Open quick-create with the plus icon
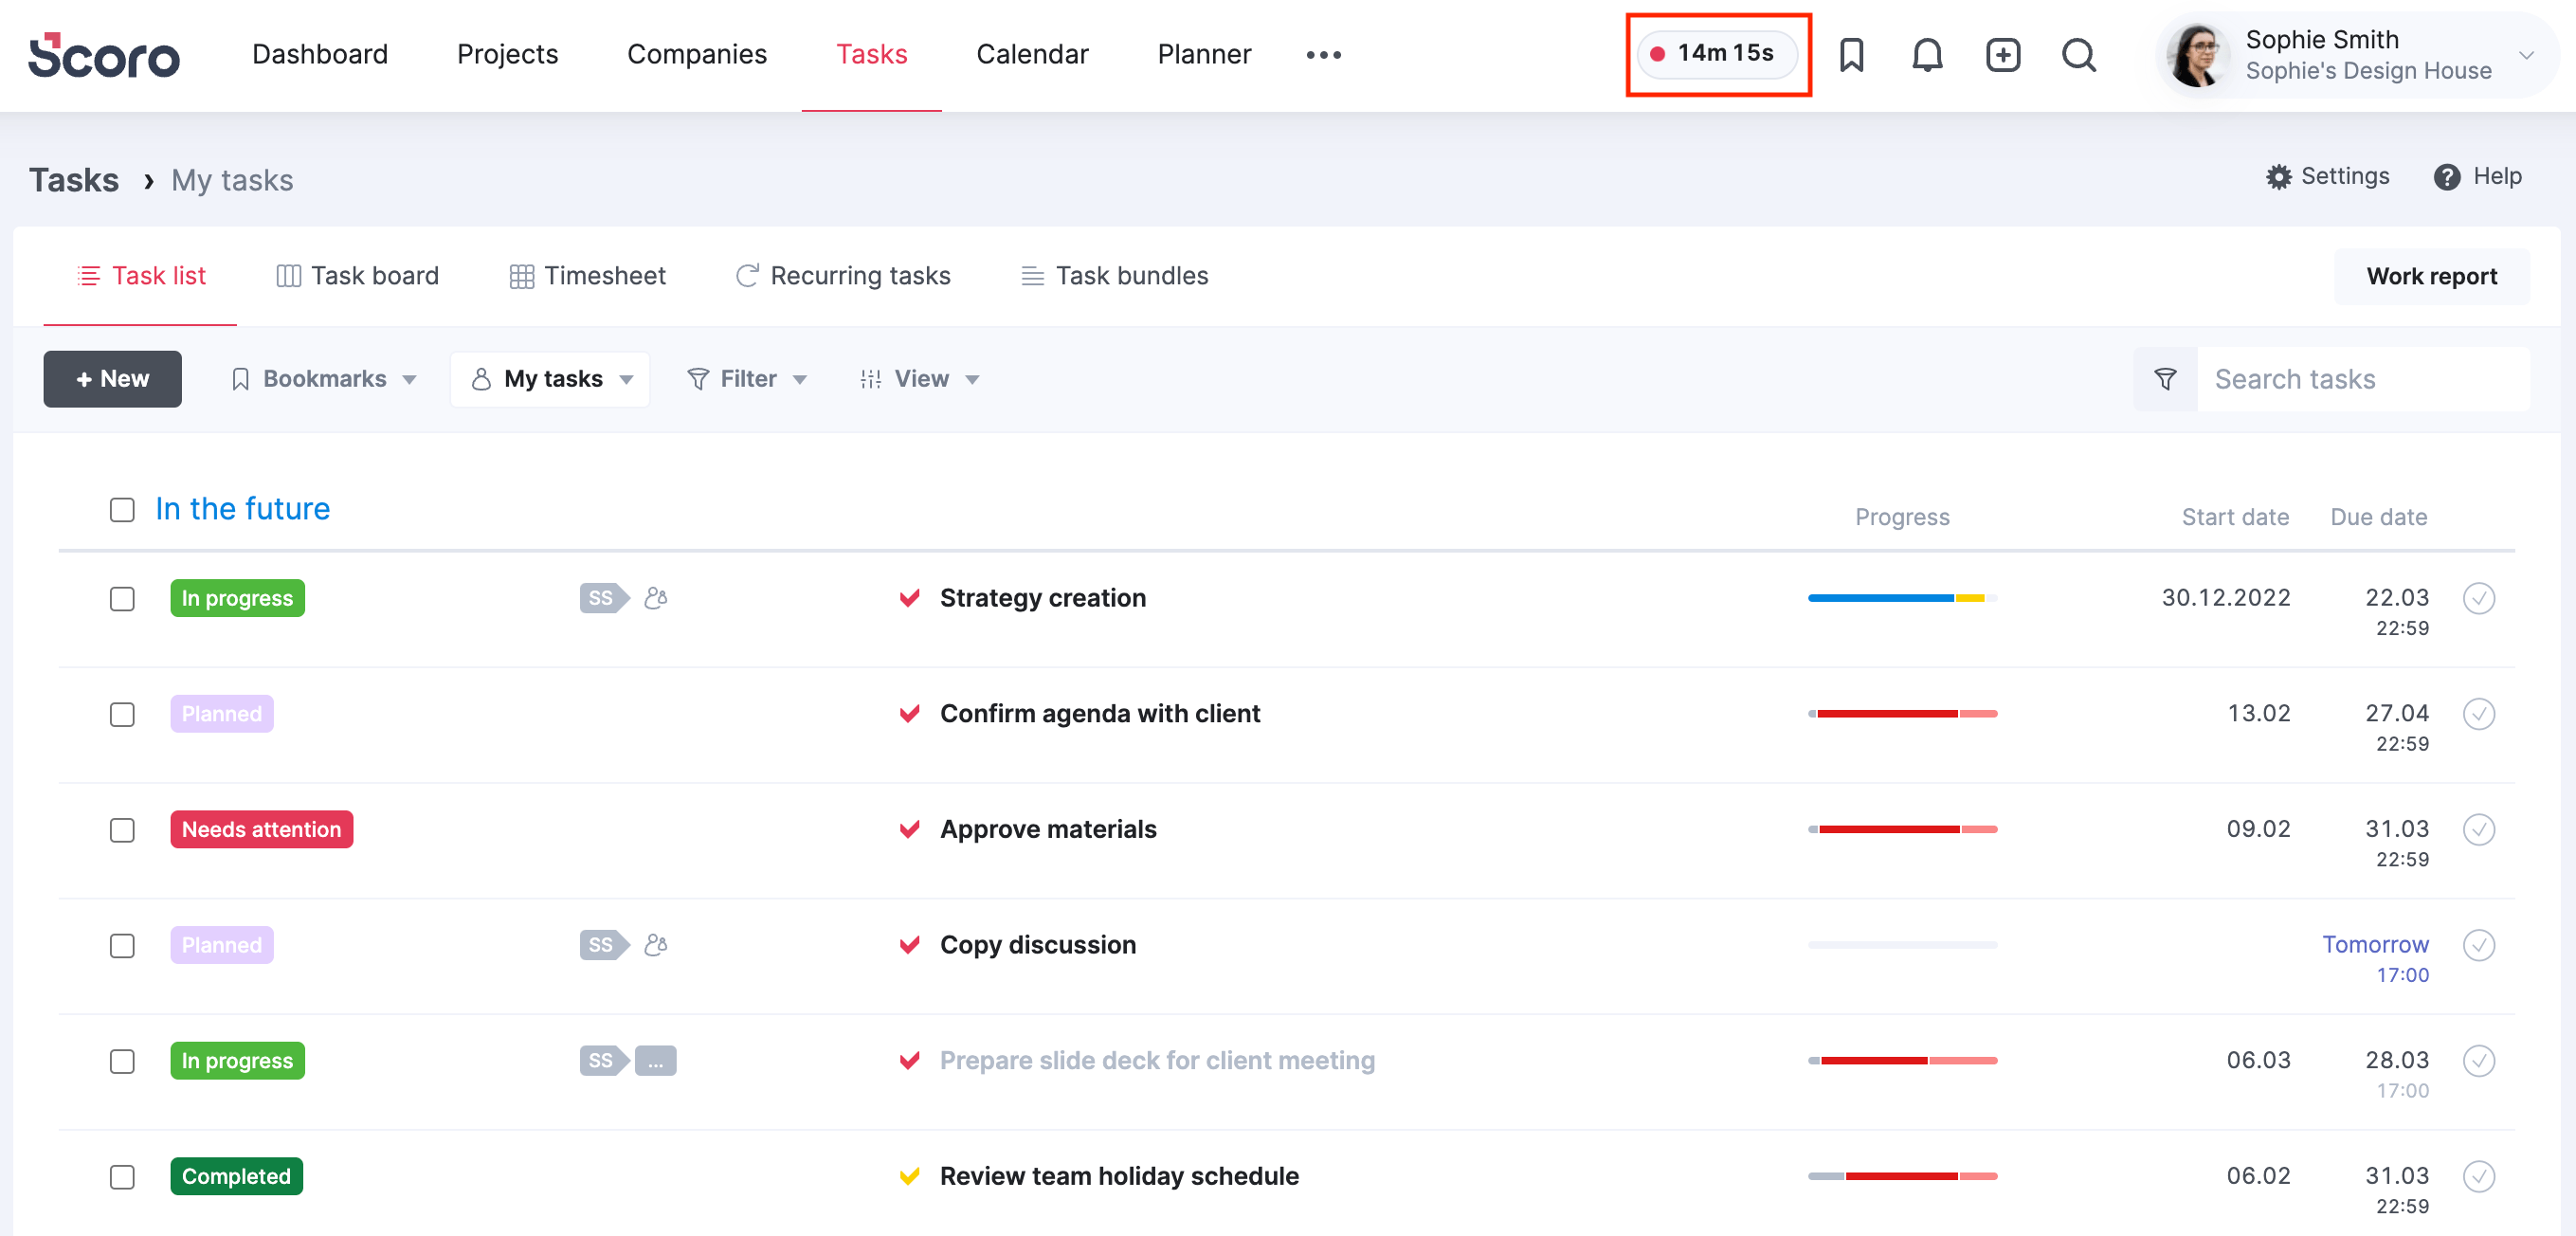 click(x=2003, y=55)
